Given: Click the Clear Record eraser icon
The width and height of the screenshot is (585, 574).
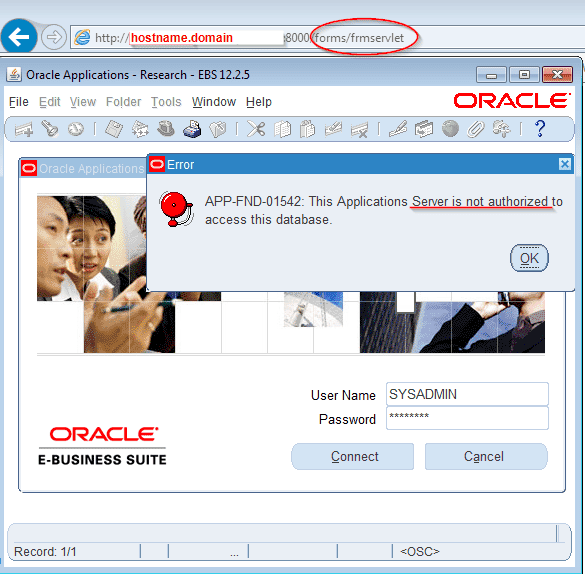Looking at the screenshot, I should click(334, 129).
